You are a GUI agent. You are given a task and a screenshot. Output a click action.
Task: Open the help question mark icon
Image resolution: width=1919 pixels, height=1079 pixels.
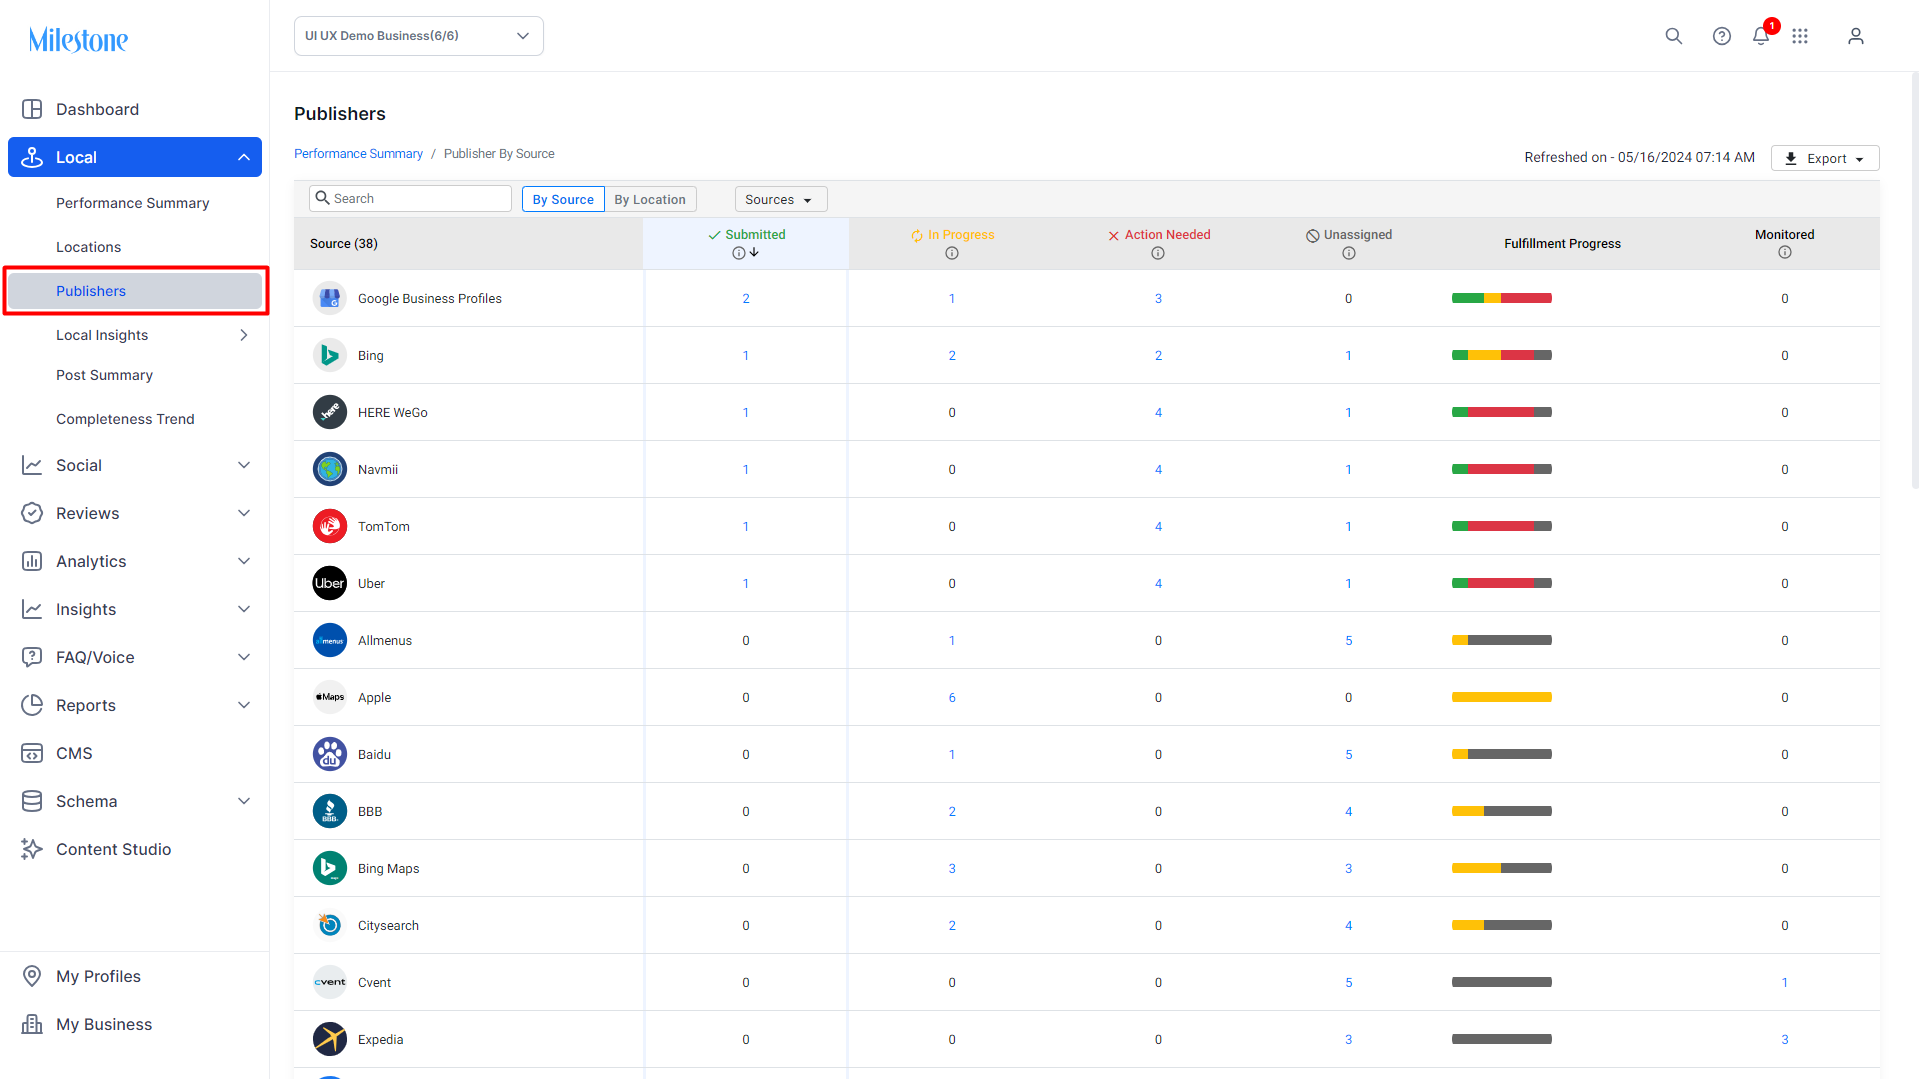[x=1721, y=36]
